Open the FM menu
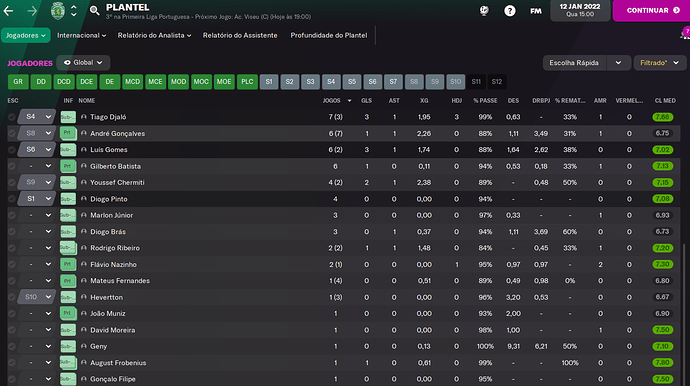 536,11
